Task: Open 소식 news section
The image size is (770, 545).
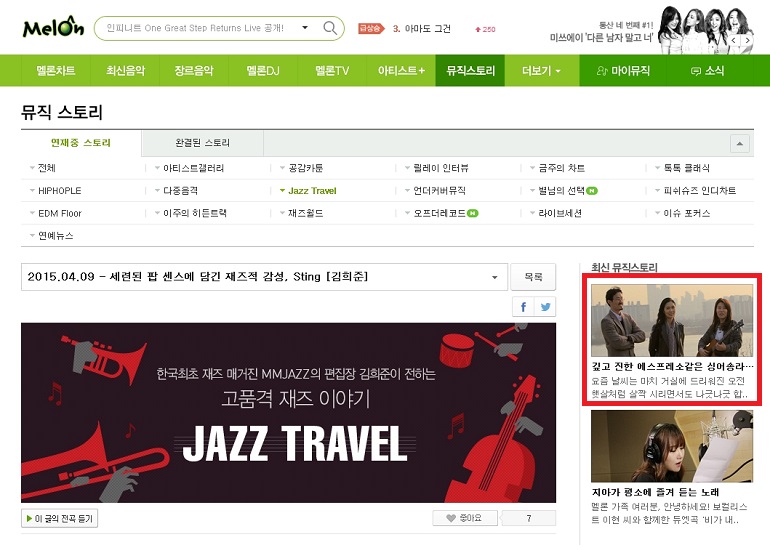Action: (708, 71)
